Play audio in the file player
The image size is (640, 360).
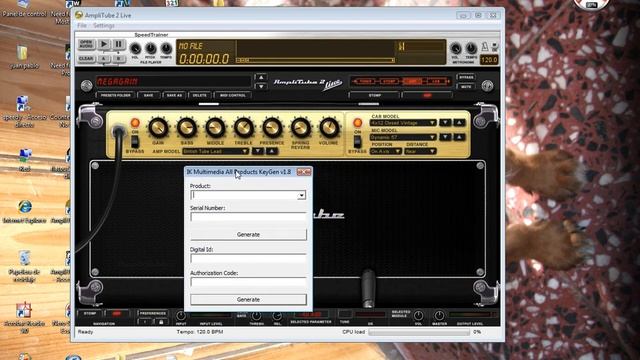pos(104,44)
